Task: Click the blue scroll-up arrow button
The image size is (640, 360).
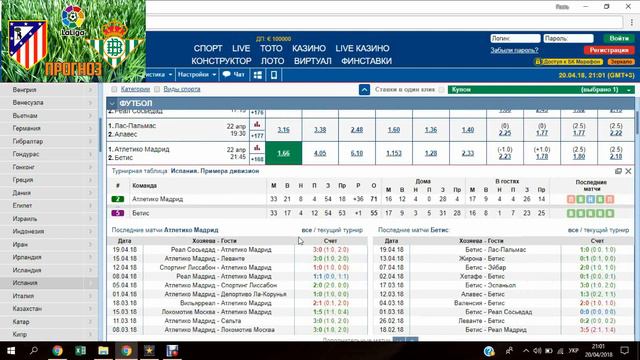Action: [x=364, y=89]
